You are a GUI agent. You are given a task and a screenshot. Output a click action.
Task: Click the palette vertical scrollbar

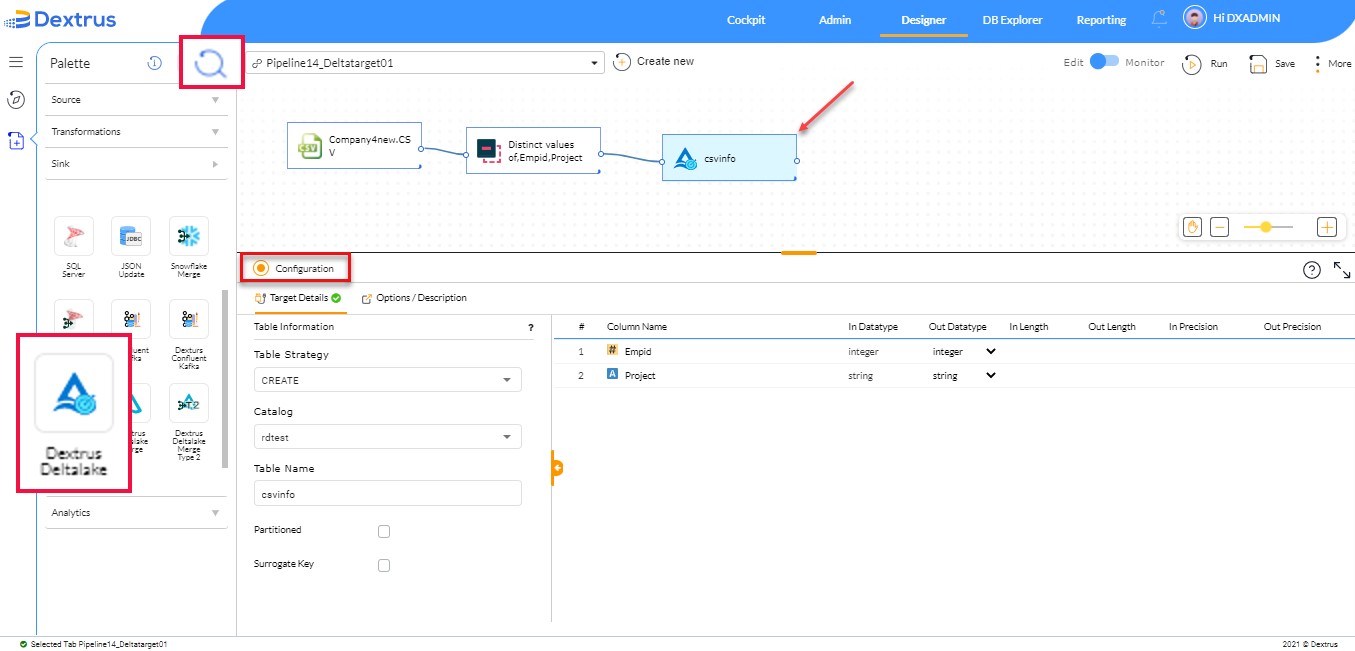point(224,379)
